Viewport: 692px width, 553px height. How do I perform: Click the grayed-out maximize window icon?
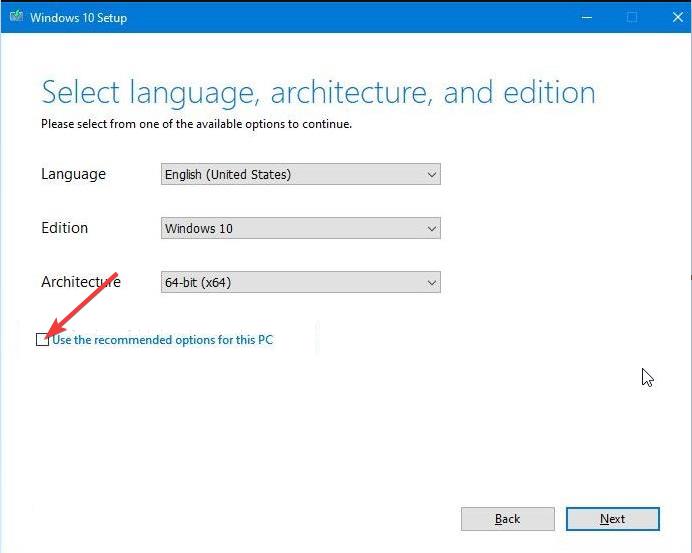632,18
